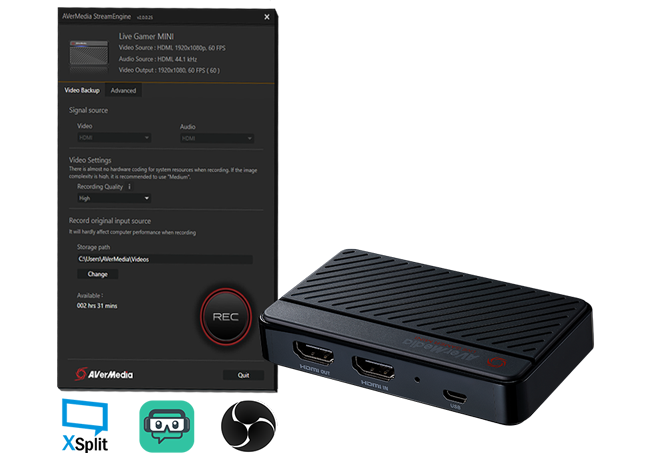This screenshot has height=453, width=650.
Task: Select the Video Backup tab
Action: [x=82, y=90]
